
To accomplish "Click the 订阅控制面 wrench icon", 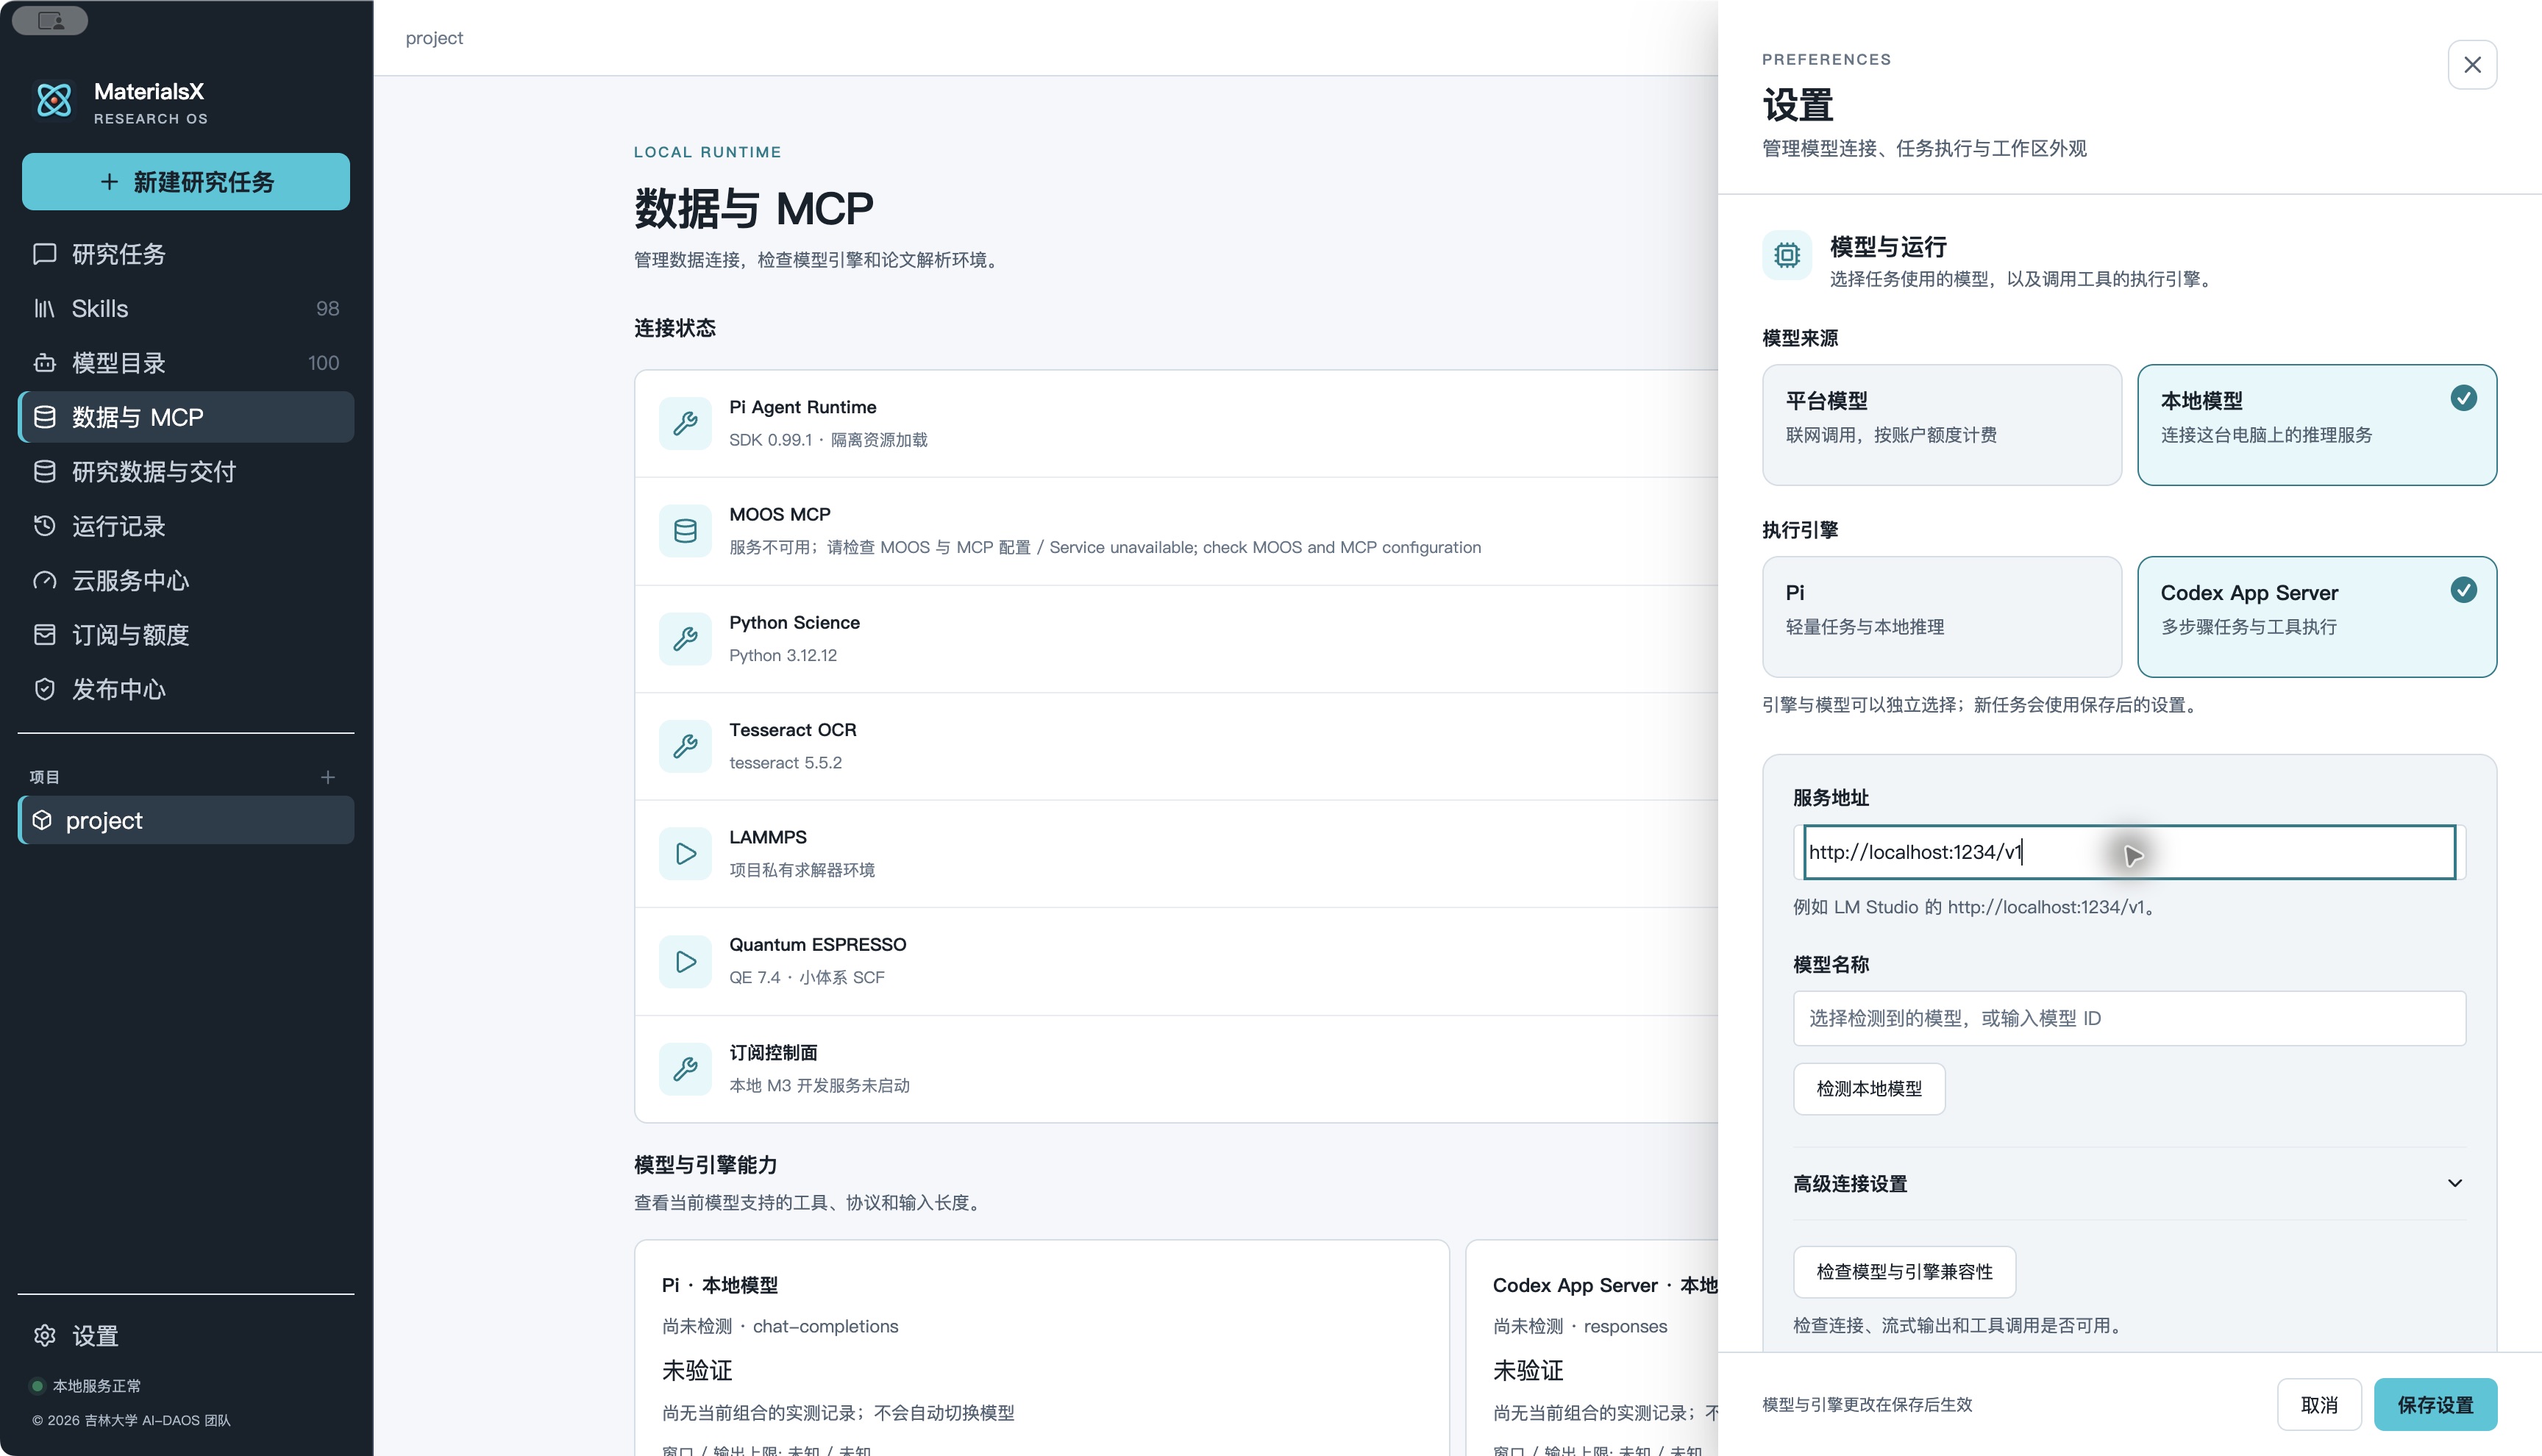I will tap(685, 1068).
